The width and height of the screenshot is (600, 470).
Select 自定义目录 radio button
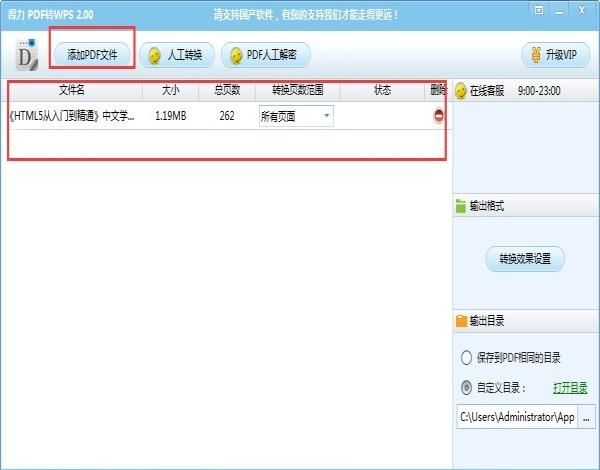466,388
